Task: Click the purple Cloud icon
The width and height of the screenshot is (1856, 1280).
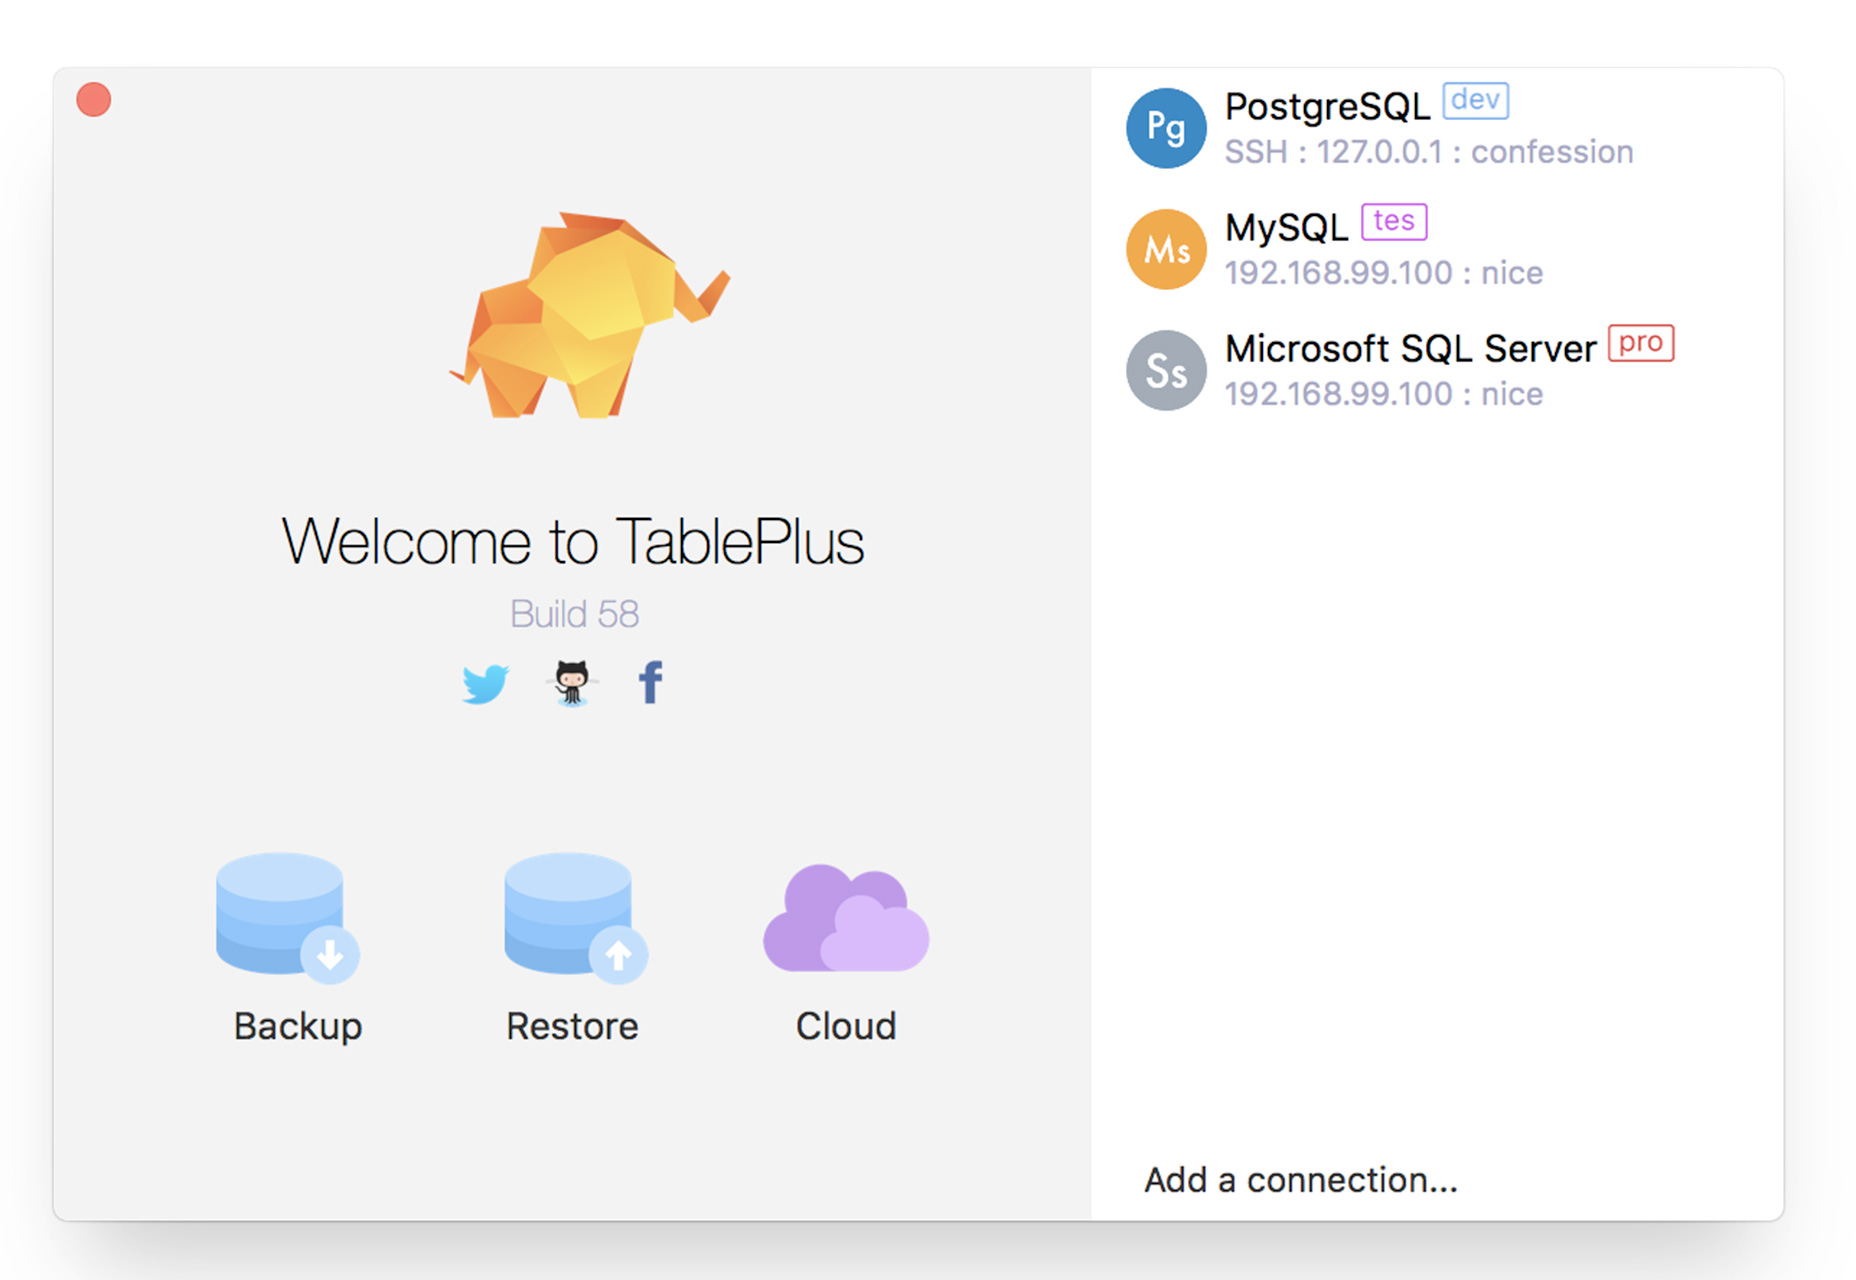Action: pos(846,918)
